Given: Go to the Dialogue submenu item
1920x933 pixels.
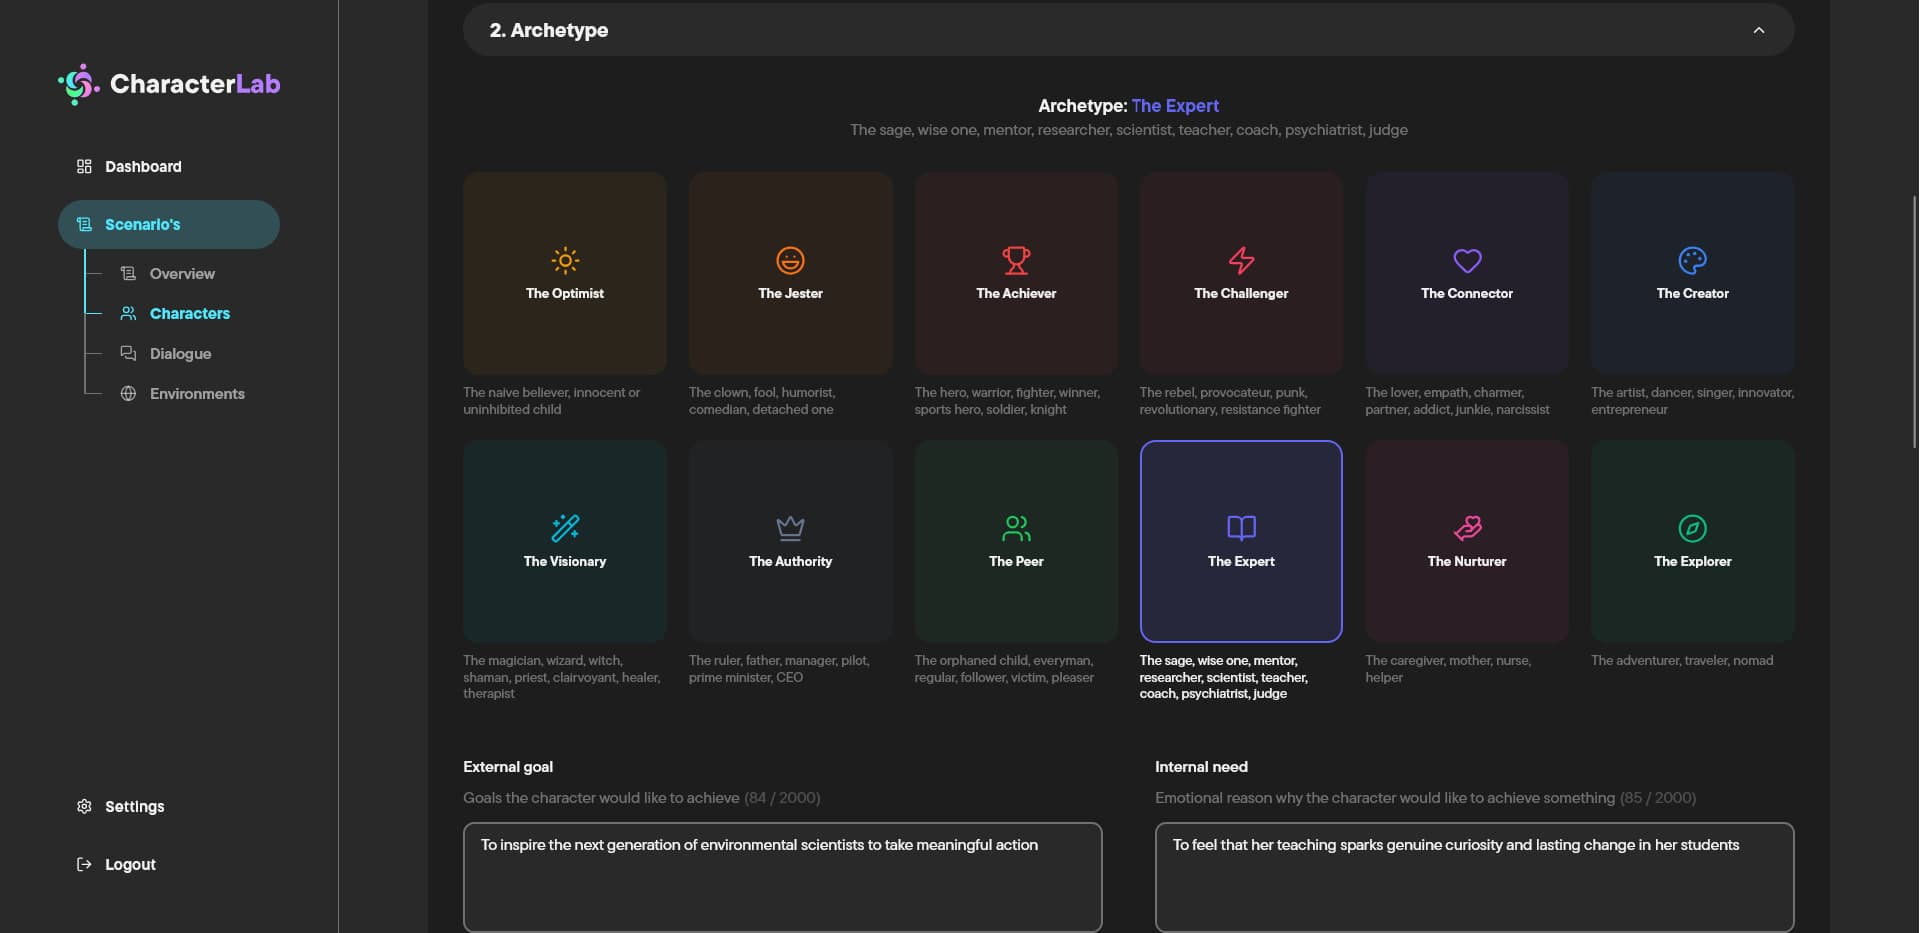Looking at the screenshot, I should pyautogui.click(x=180, y=353).
